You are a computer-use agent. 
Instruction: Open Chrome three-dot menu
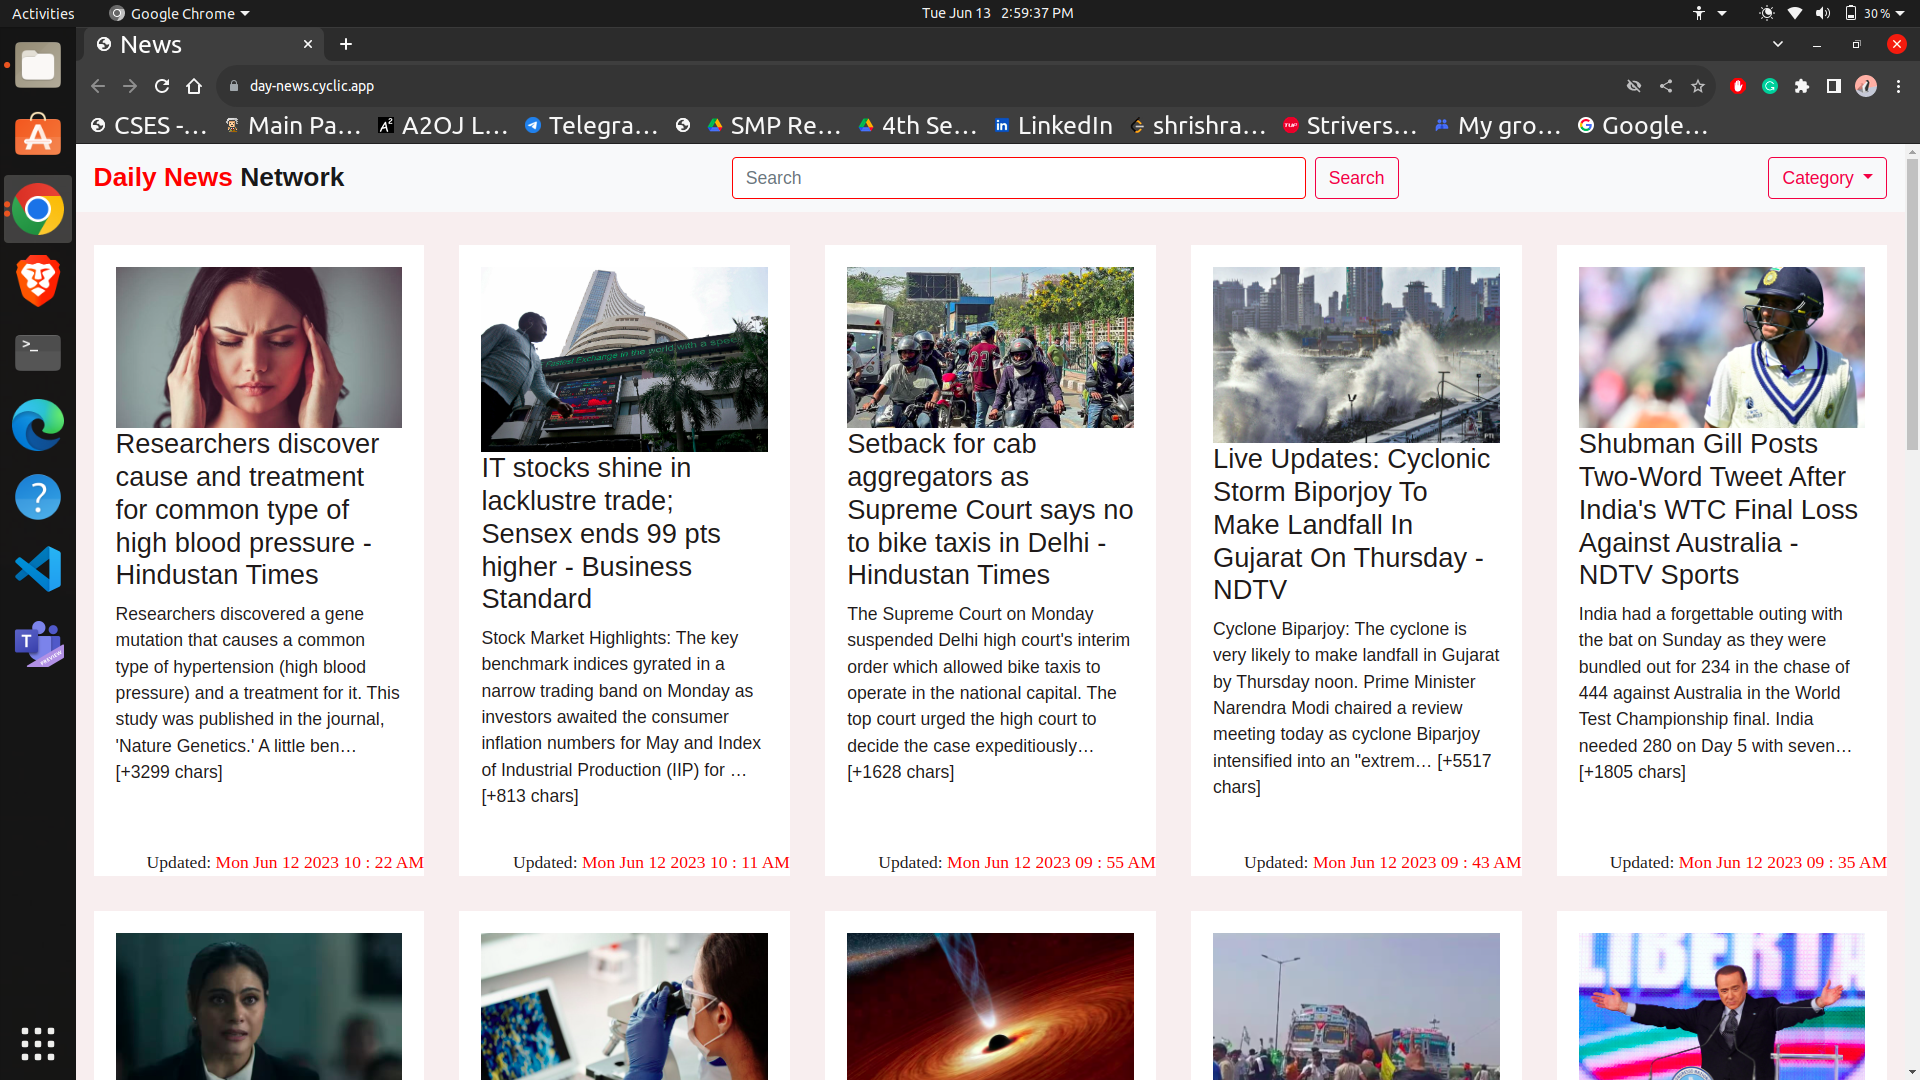pos(1898,86)
